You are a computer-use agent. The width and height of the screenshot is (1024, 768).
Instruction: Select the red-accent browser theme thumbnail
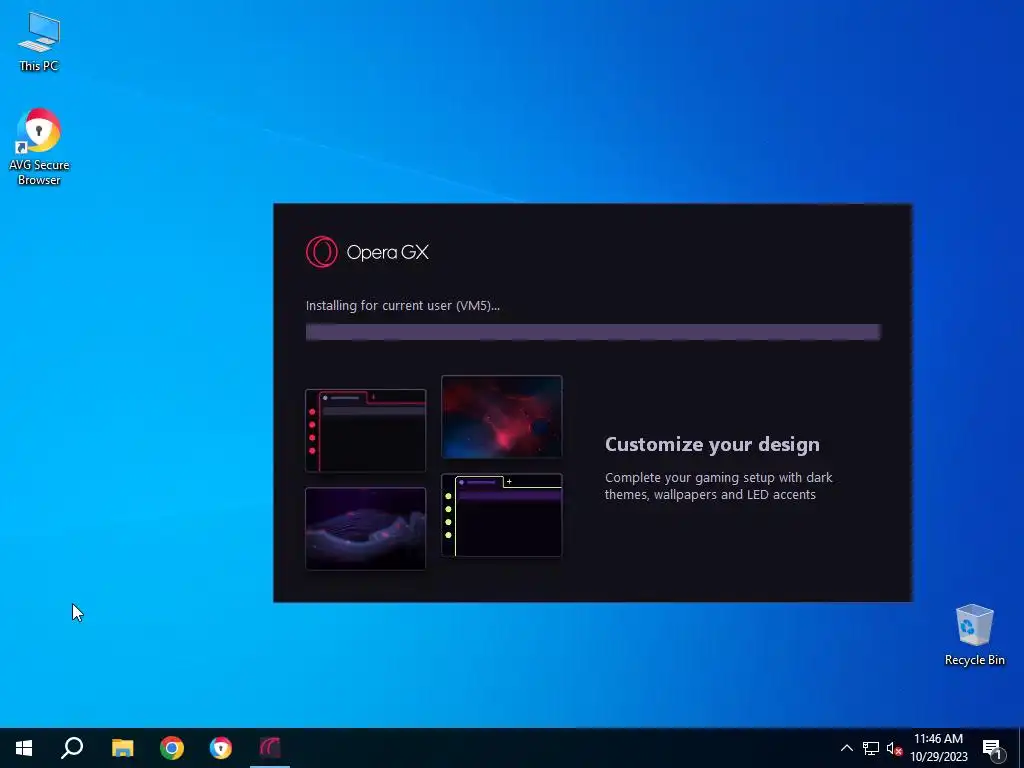click(x=366, y=430)
